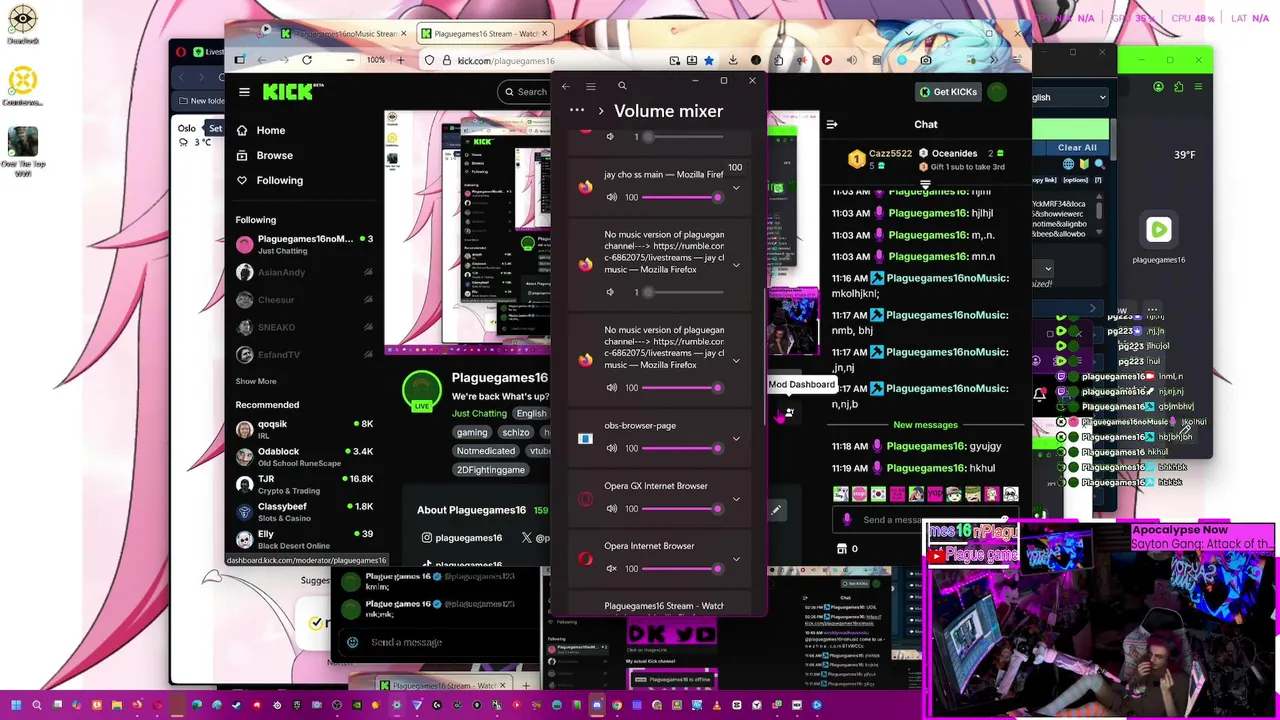Open the Mod Dashboard icon button

click(789, 412)
